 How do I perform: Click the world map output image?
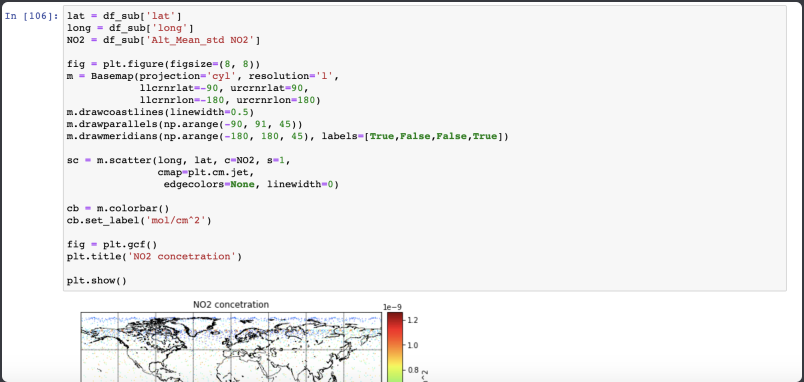point(231,347)
